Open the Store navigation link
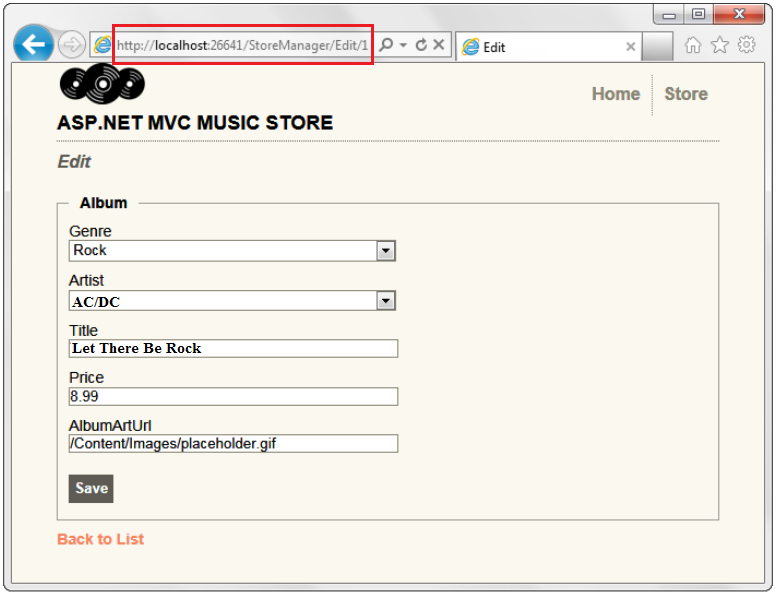Image resolution: width=777 pixels, height=595 pixels. (x=686, y=94)
